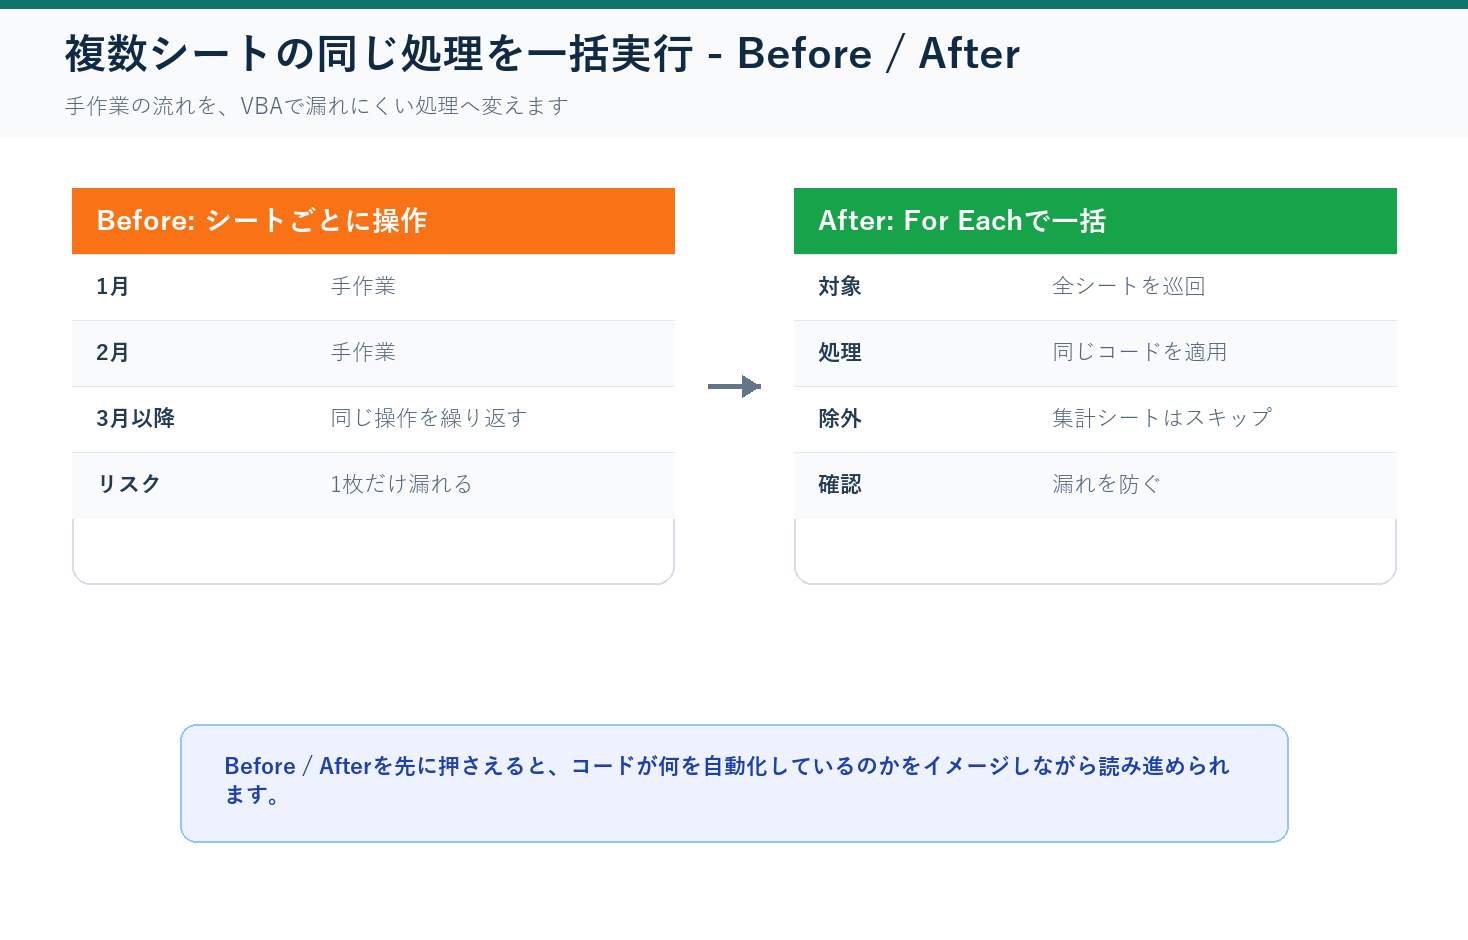Click the 'リスク' row label
Viewport: 1468px width, 940px height.
129,484
